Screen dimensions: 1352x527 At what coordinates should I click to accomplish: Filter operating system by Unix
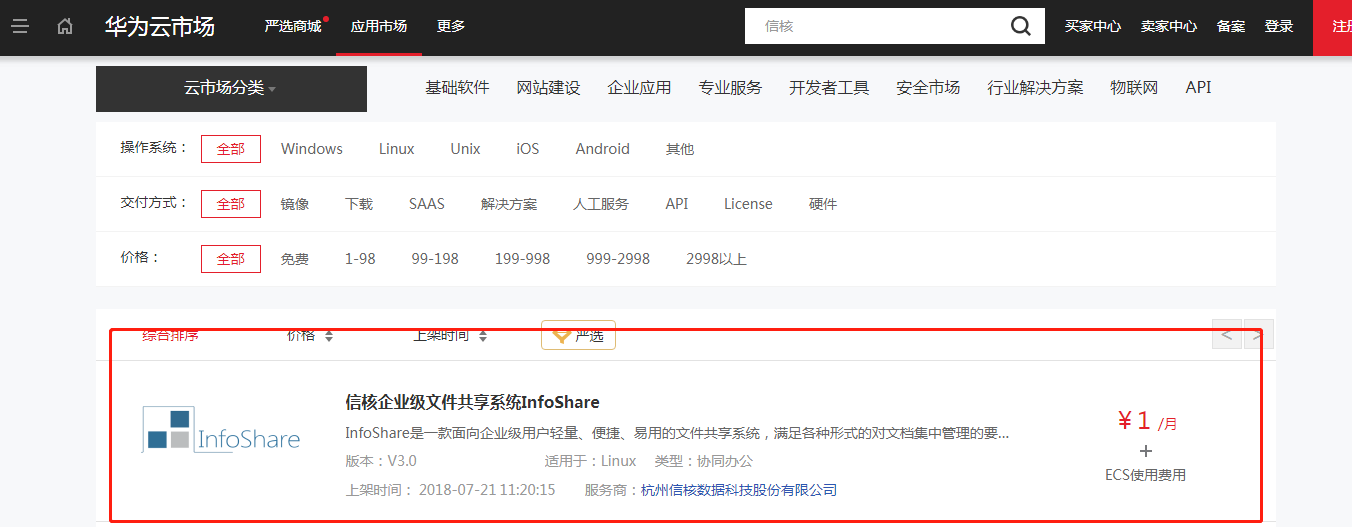465,149
